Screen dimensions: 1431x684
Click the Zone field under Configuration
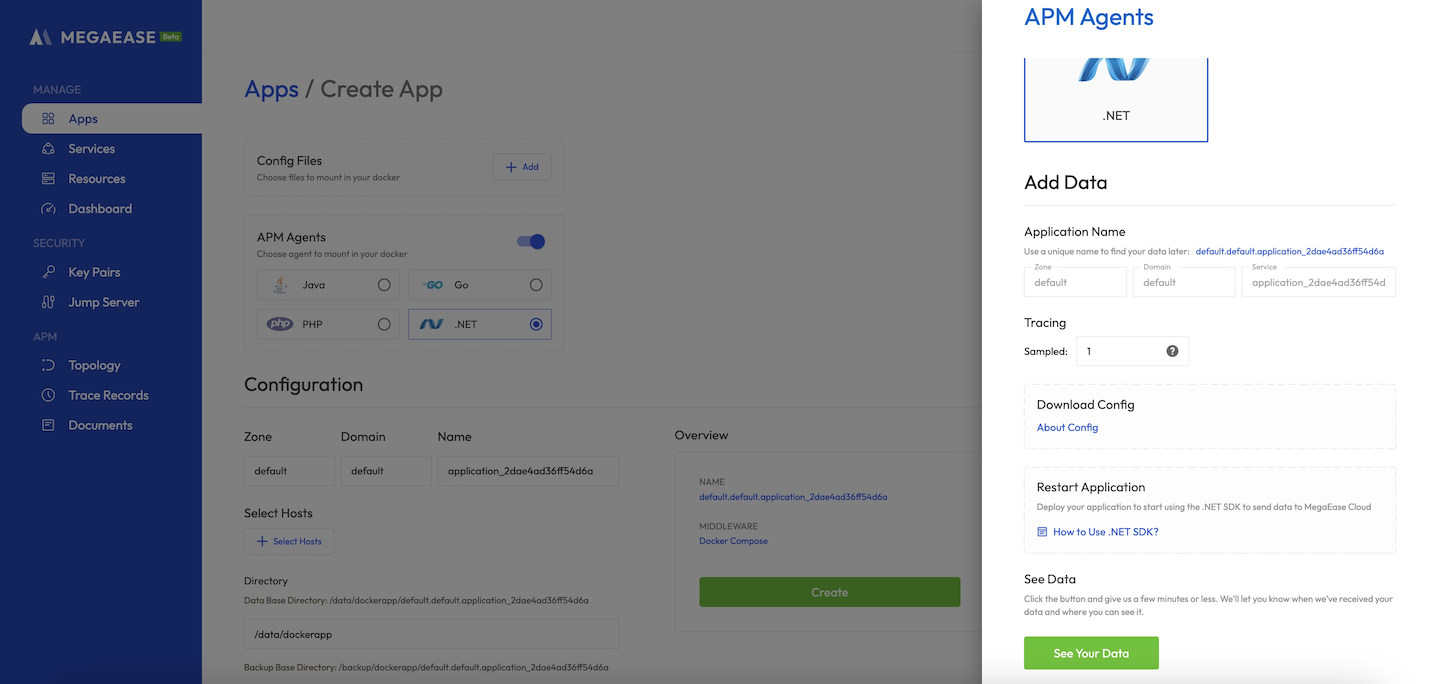(290, 471)
